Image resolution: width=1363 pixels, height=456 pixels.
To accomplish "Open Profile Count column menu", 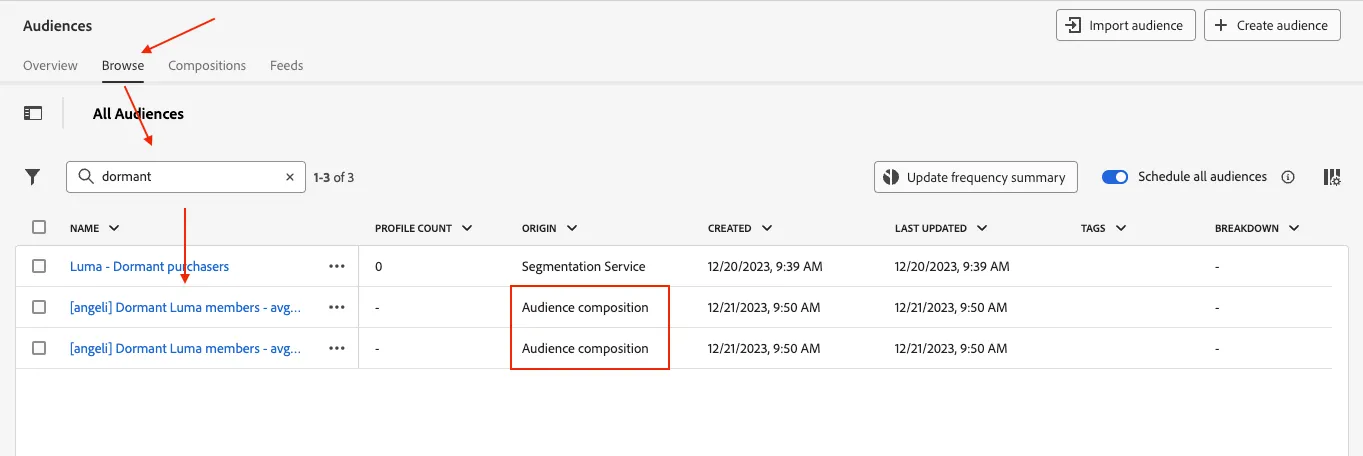I will (x=466, y=228).
